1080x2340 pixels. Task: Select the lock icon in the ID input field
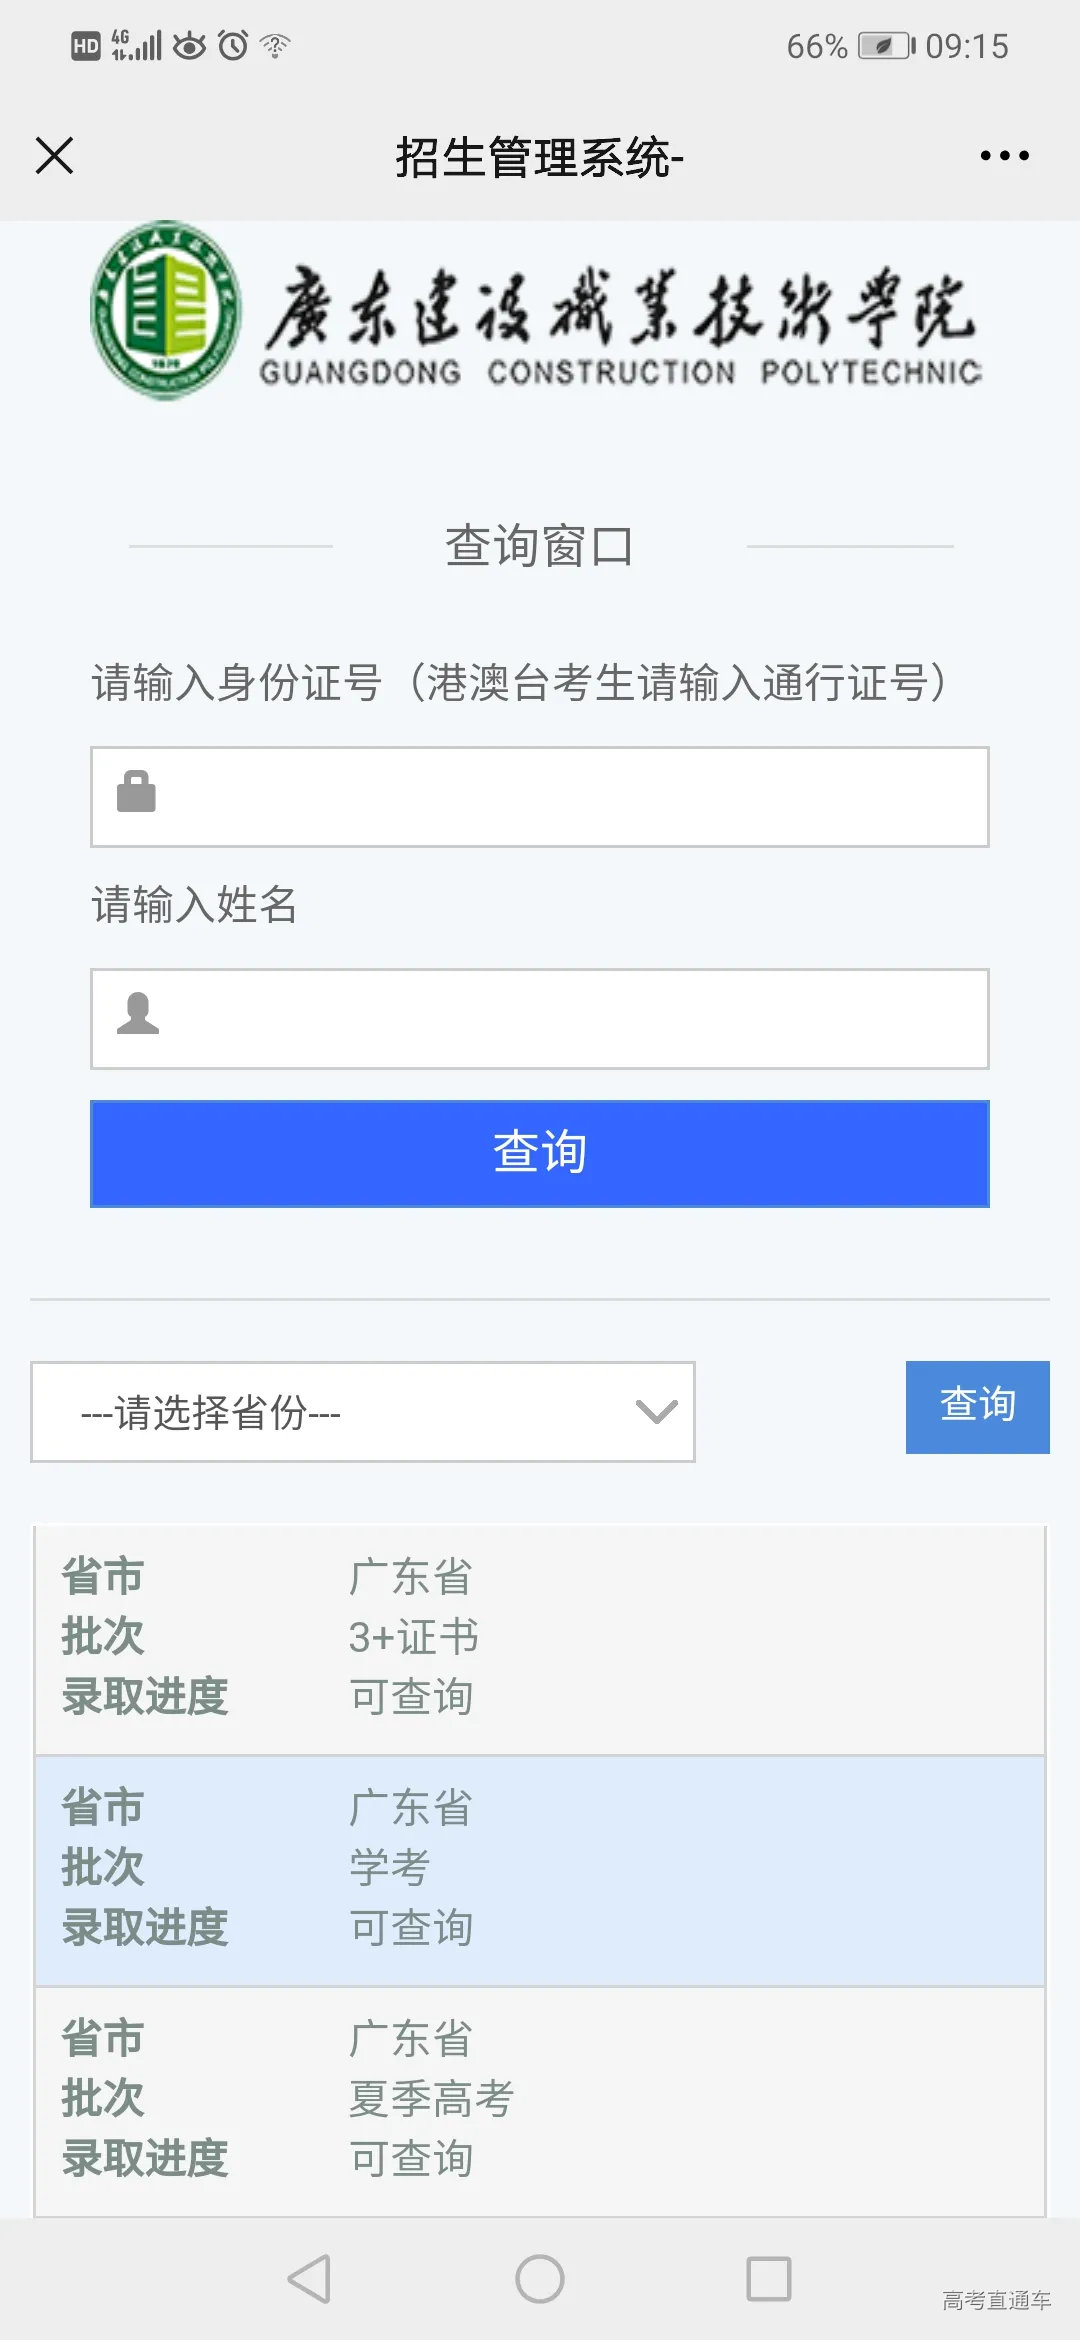pyautogui.click(x=137, y=793)
